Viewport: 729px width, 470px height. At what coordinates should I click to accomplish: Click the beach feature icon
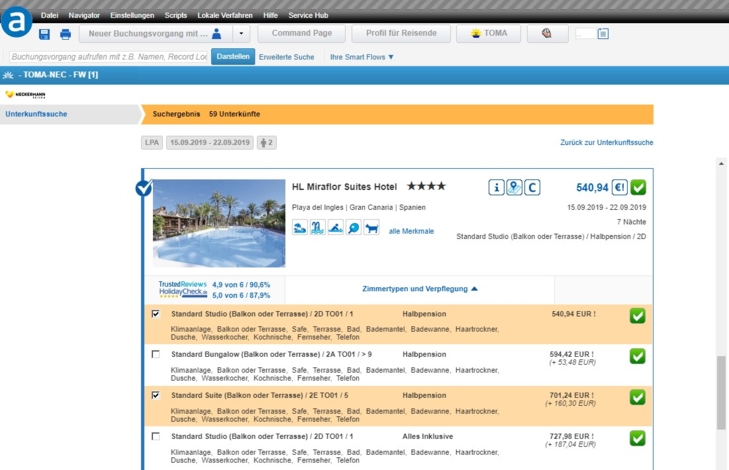click(300, 228)
